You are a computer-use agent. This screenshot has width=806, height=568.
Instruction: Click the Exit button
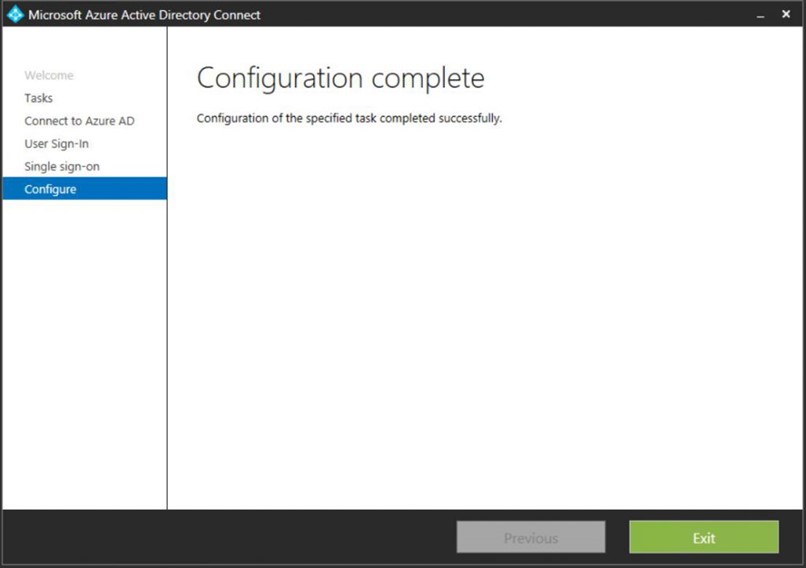[x=704, y=537]
